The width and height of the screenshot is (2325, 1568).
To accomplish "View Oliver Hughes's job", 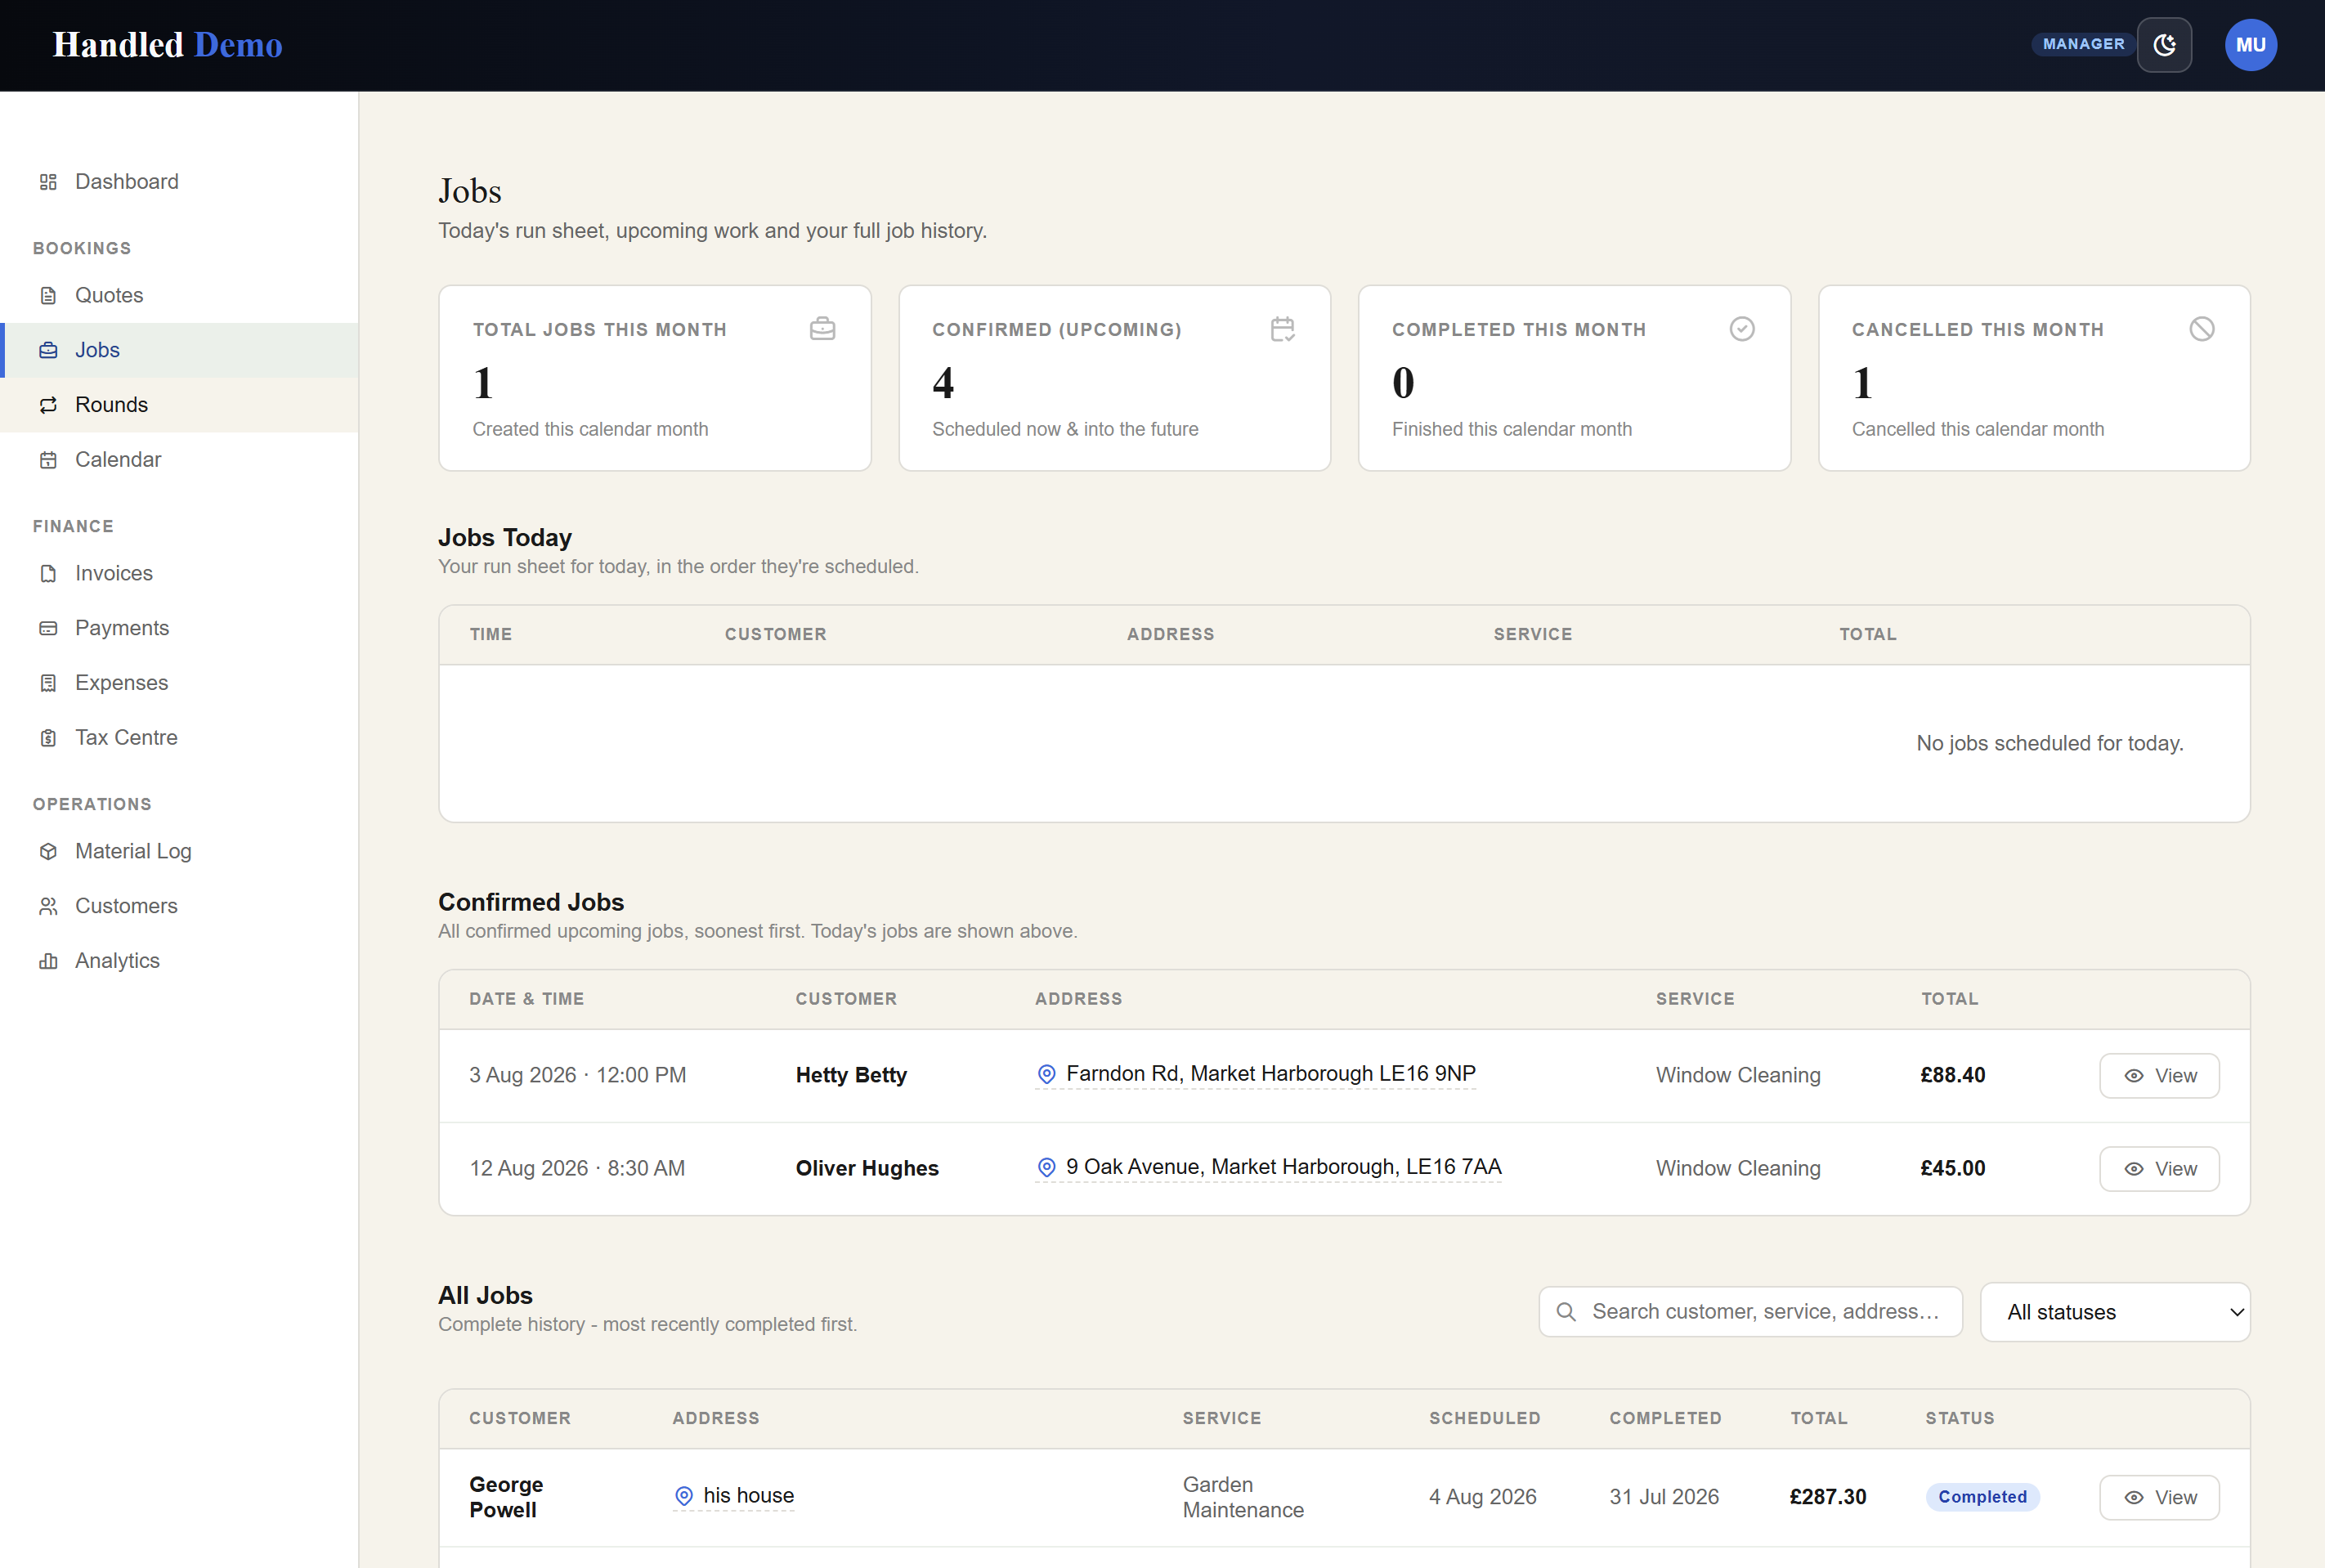I will pos(2159,1169).
